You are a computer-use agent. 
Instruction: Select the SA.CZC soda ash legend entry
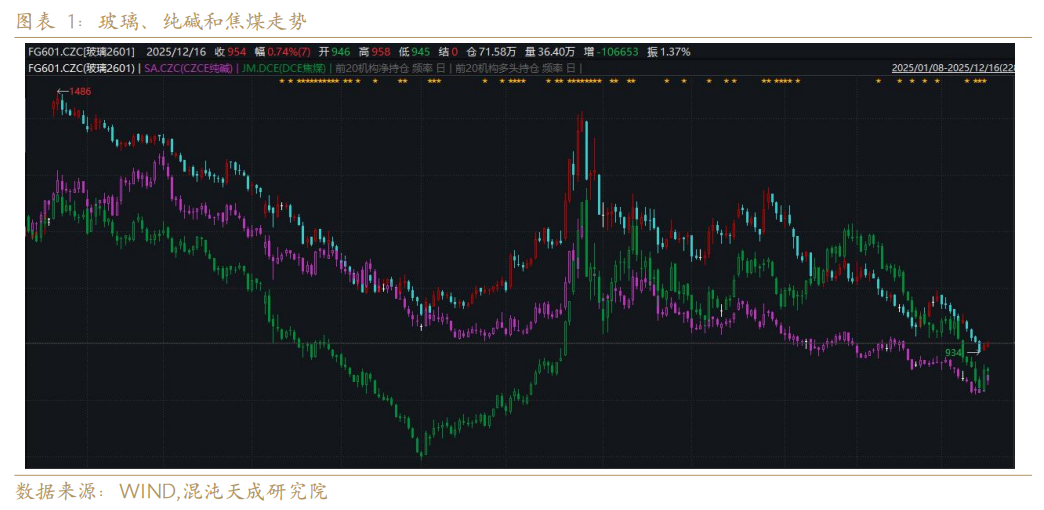187,68
